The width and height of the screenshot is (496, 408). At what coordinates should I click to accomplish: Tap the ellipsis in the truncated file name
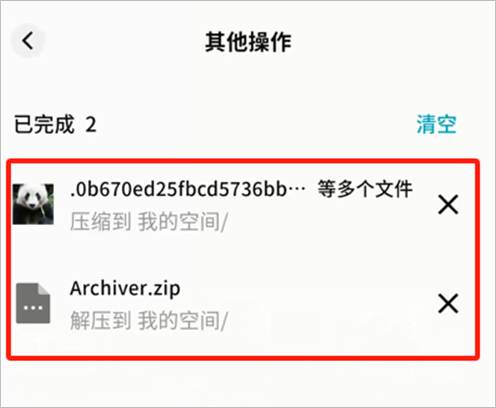point(296,190)
